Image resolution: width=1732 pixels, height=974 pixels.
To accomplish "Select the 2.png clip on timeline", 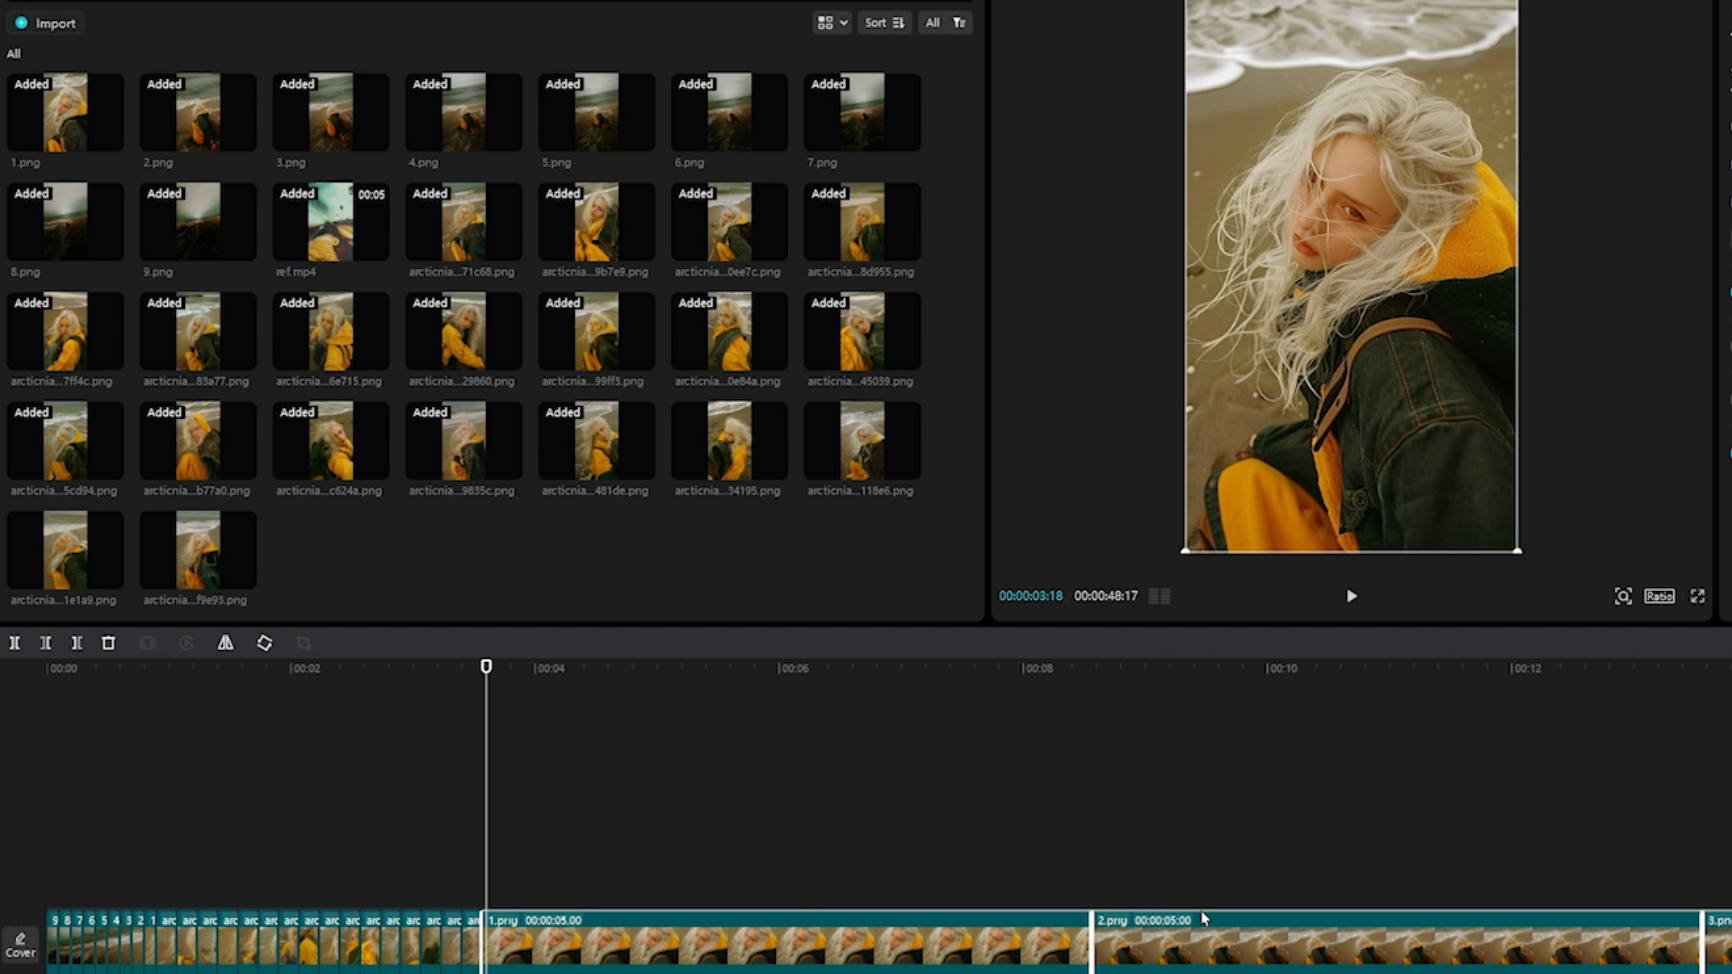I will point(1396,941).
